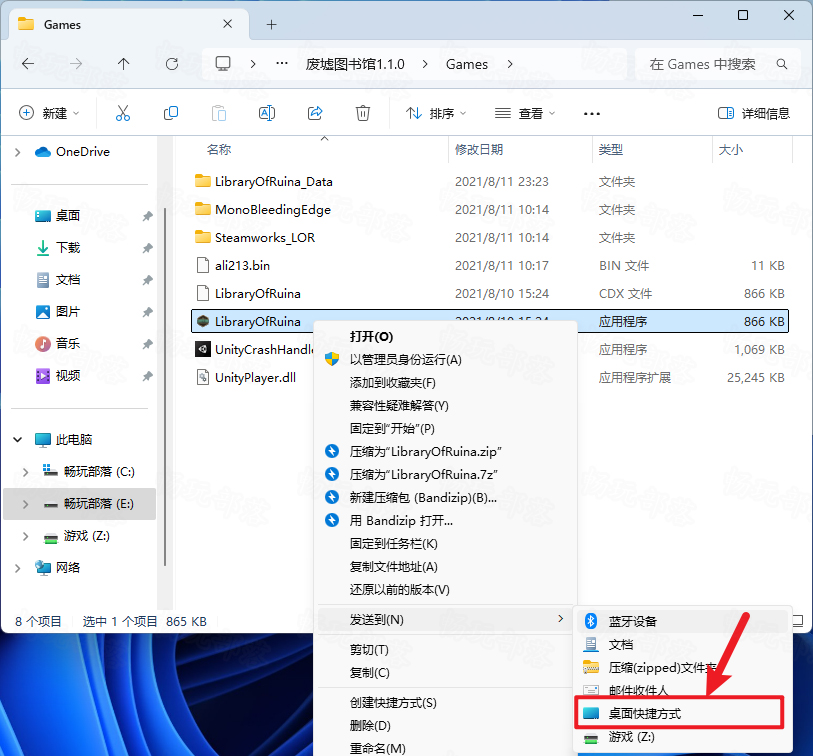Screen dimensions: 813x756
Task: Click 废墟图书馆1.1.0 breadcrumb
Action: pyautogui.click(x=355, y=64)
